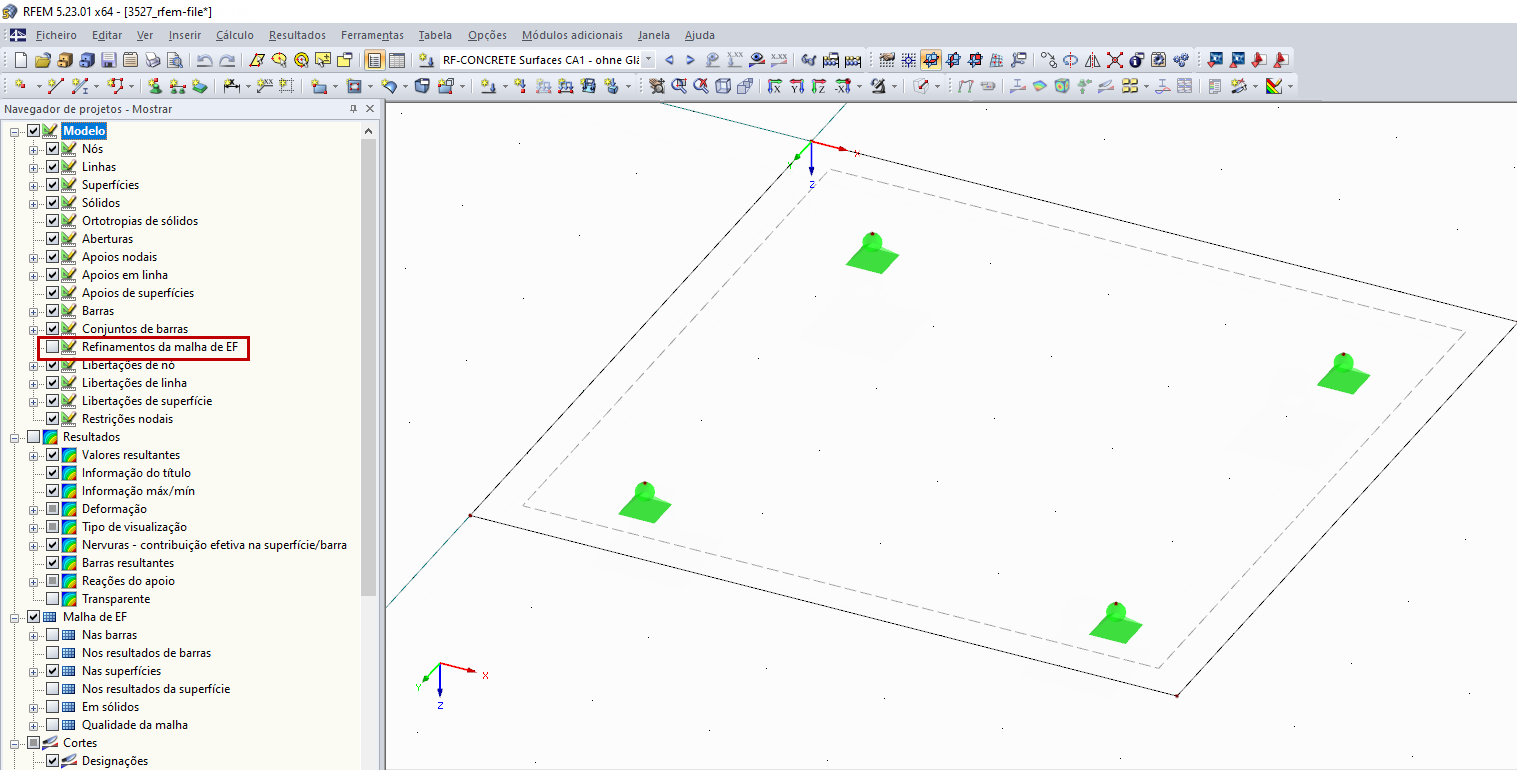This screenshot has height=770, width=1517.
Task: Pin the Navegador de projetos panel
Action: (353, 109)
